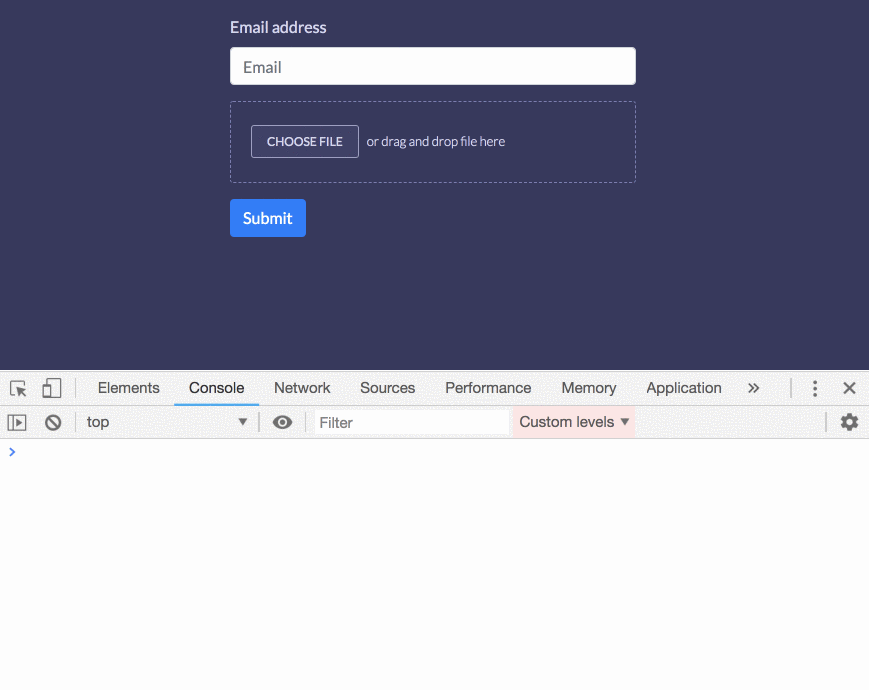Close the DevTools panel
The width and height of the screenshot is (869, 690).
tap(849, 389)
